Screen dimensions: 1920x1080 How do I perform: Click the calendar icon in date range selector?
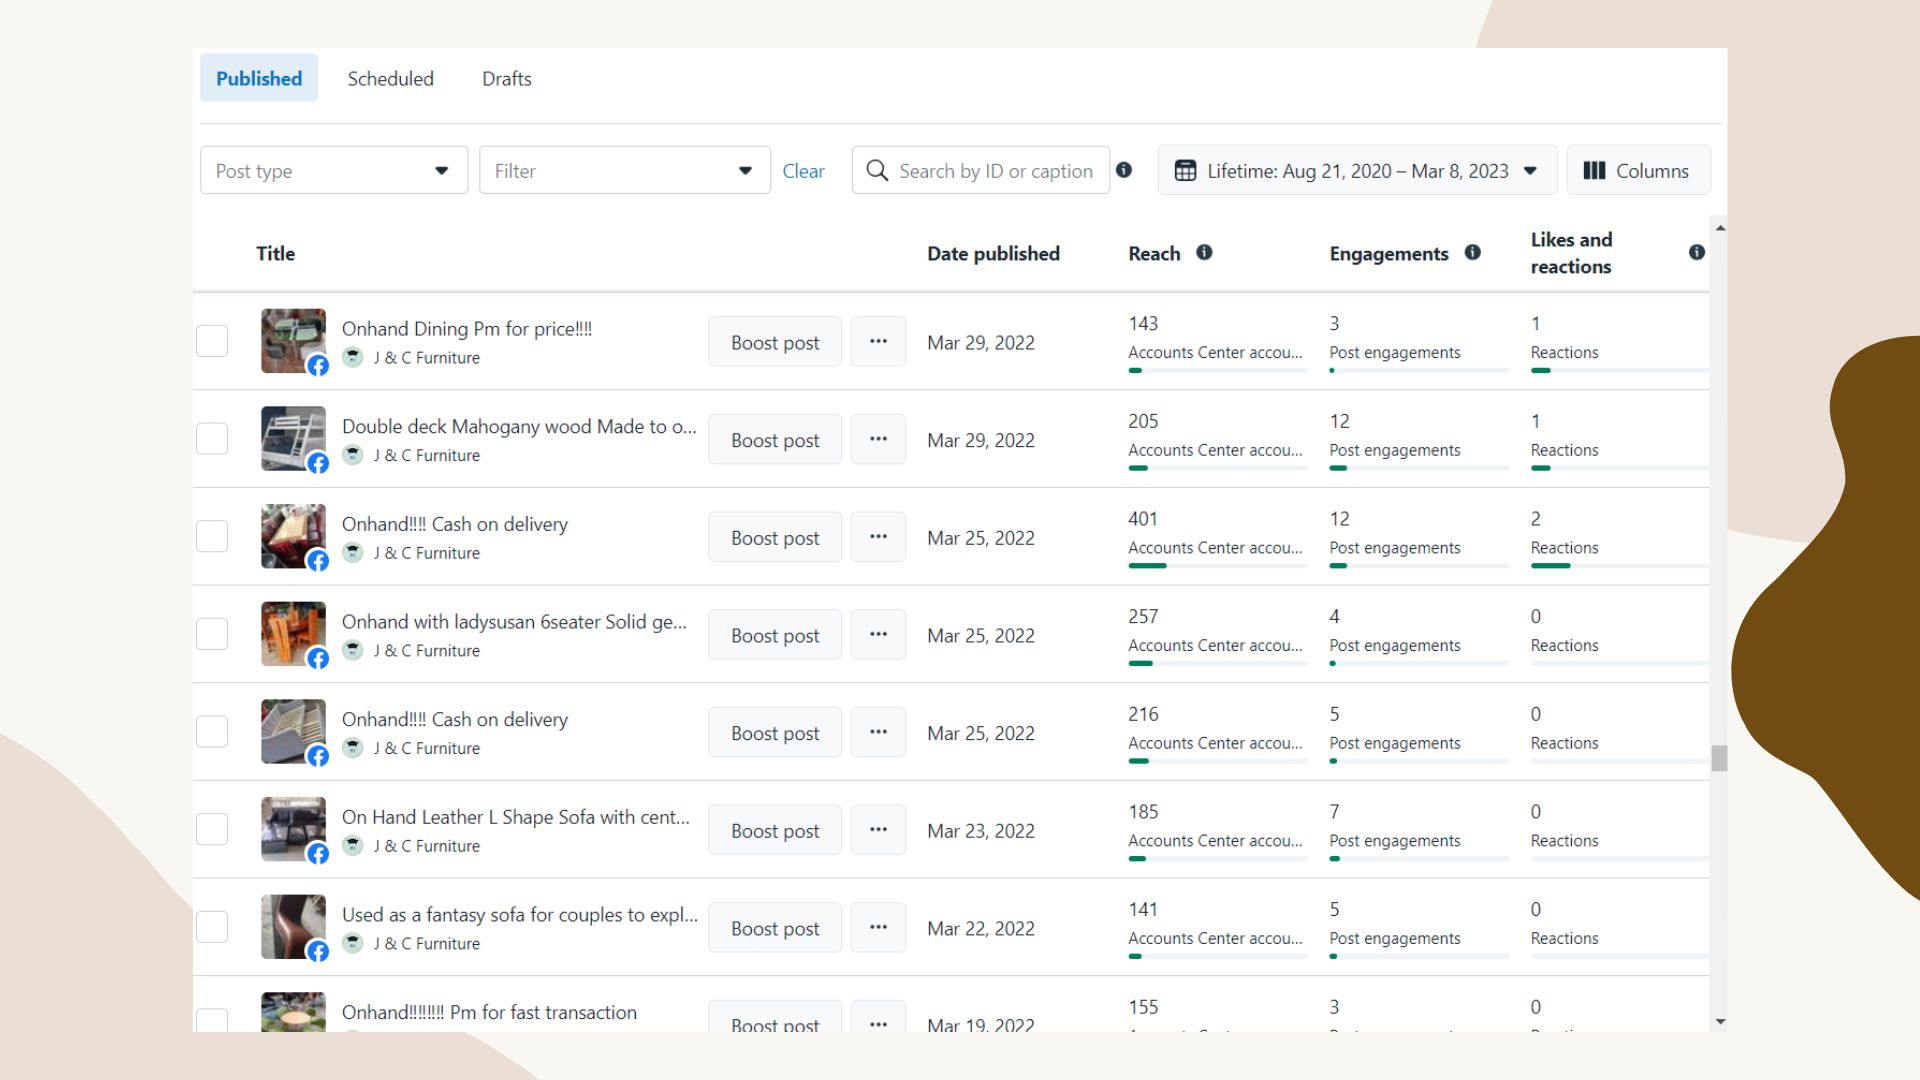coord(1185,171)
